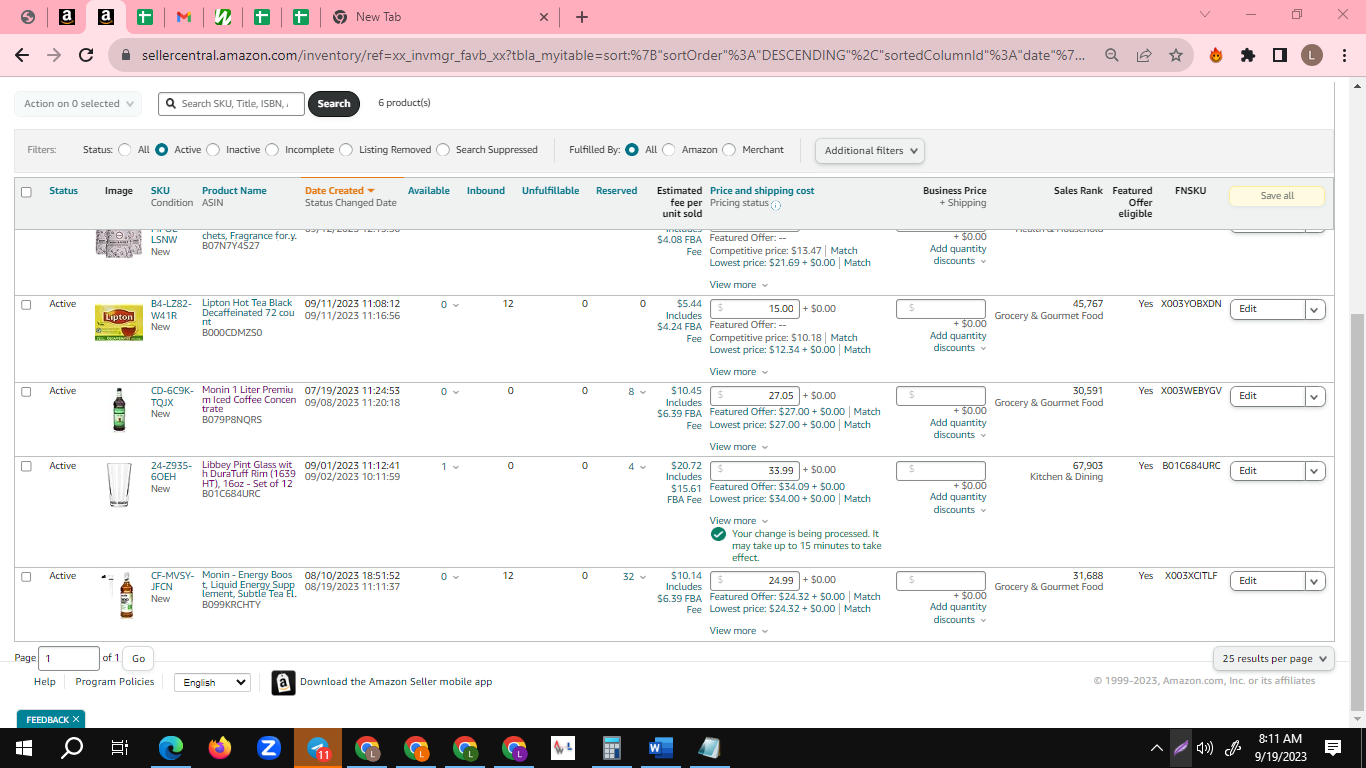1366x768 pixels.
Task: Open the Help link in the footer
Action: click(x=45, y=682)
